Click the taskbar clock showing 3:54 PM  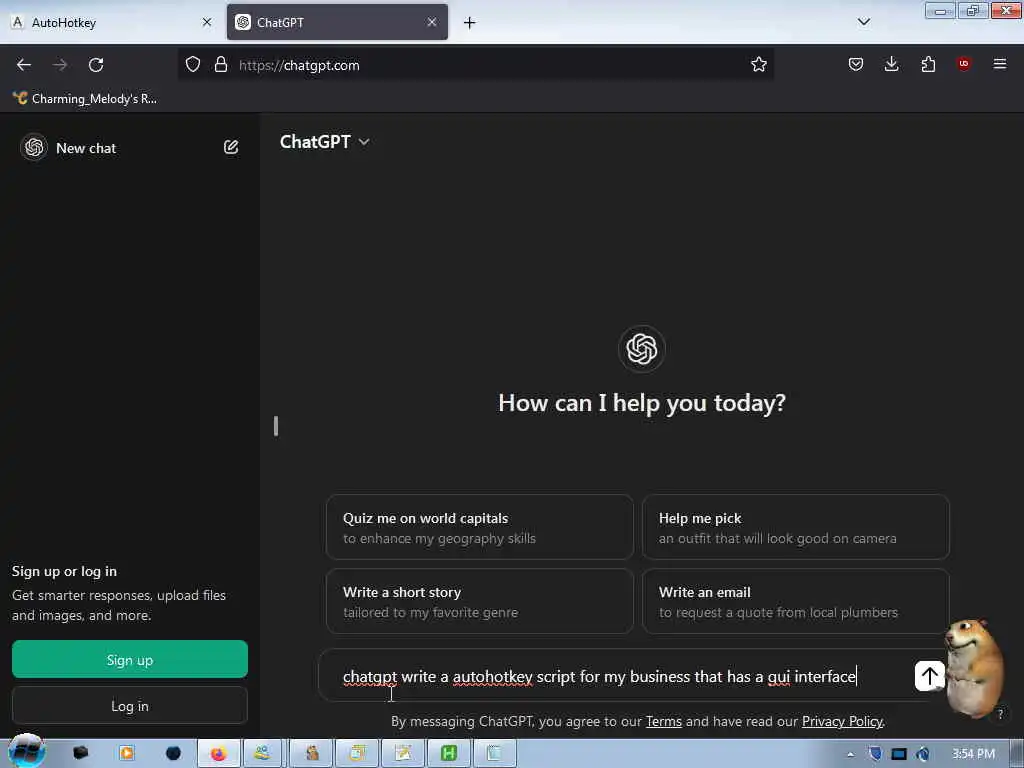pos(973,754)
